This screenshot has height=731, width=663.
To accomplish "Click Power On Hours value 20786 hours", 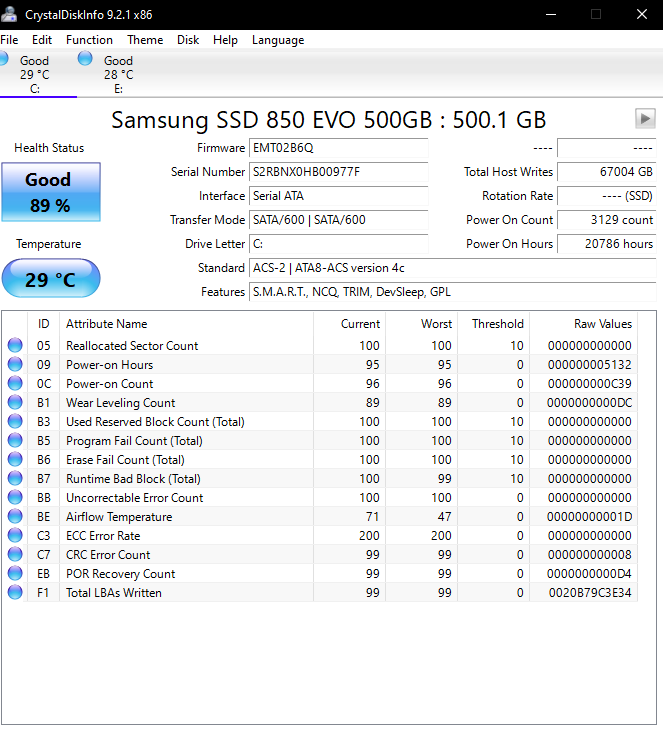I will click(x=607, y=244).
